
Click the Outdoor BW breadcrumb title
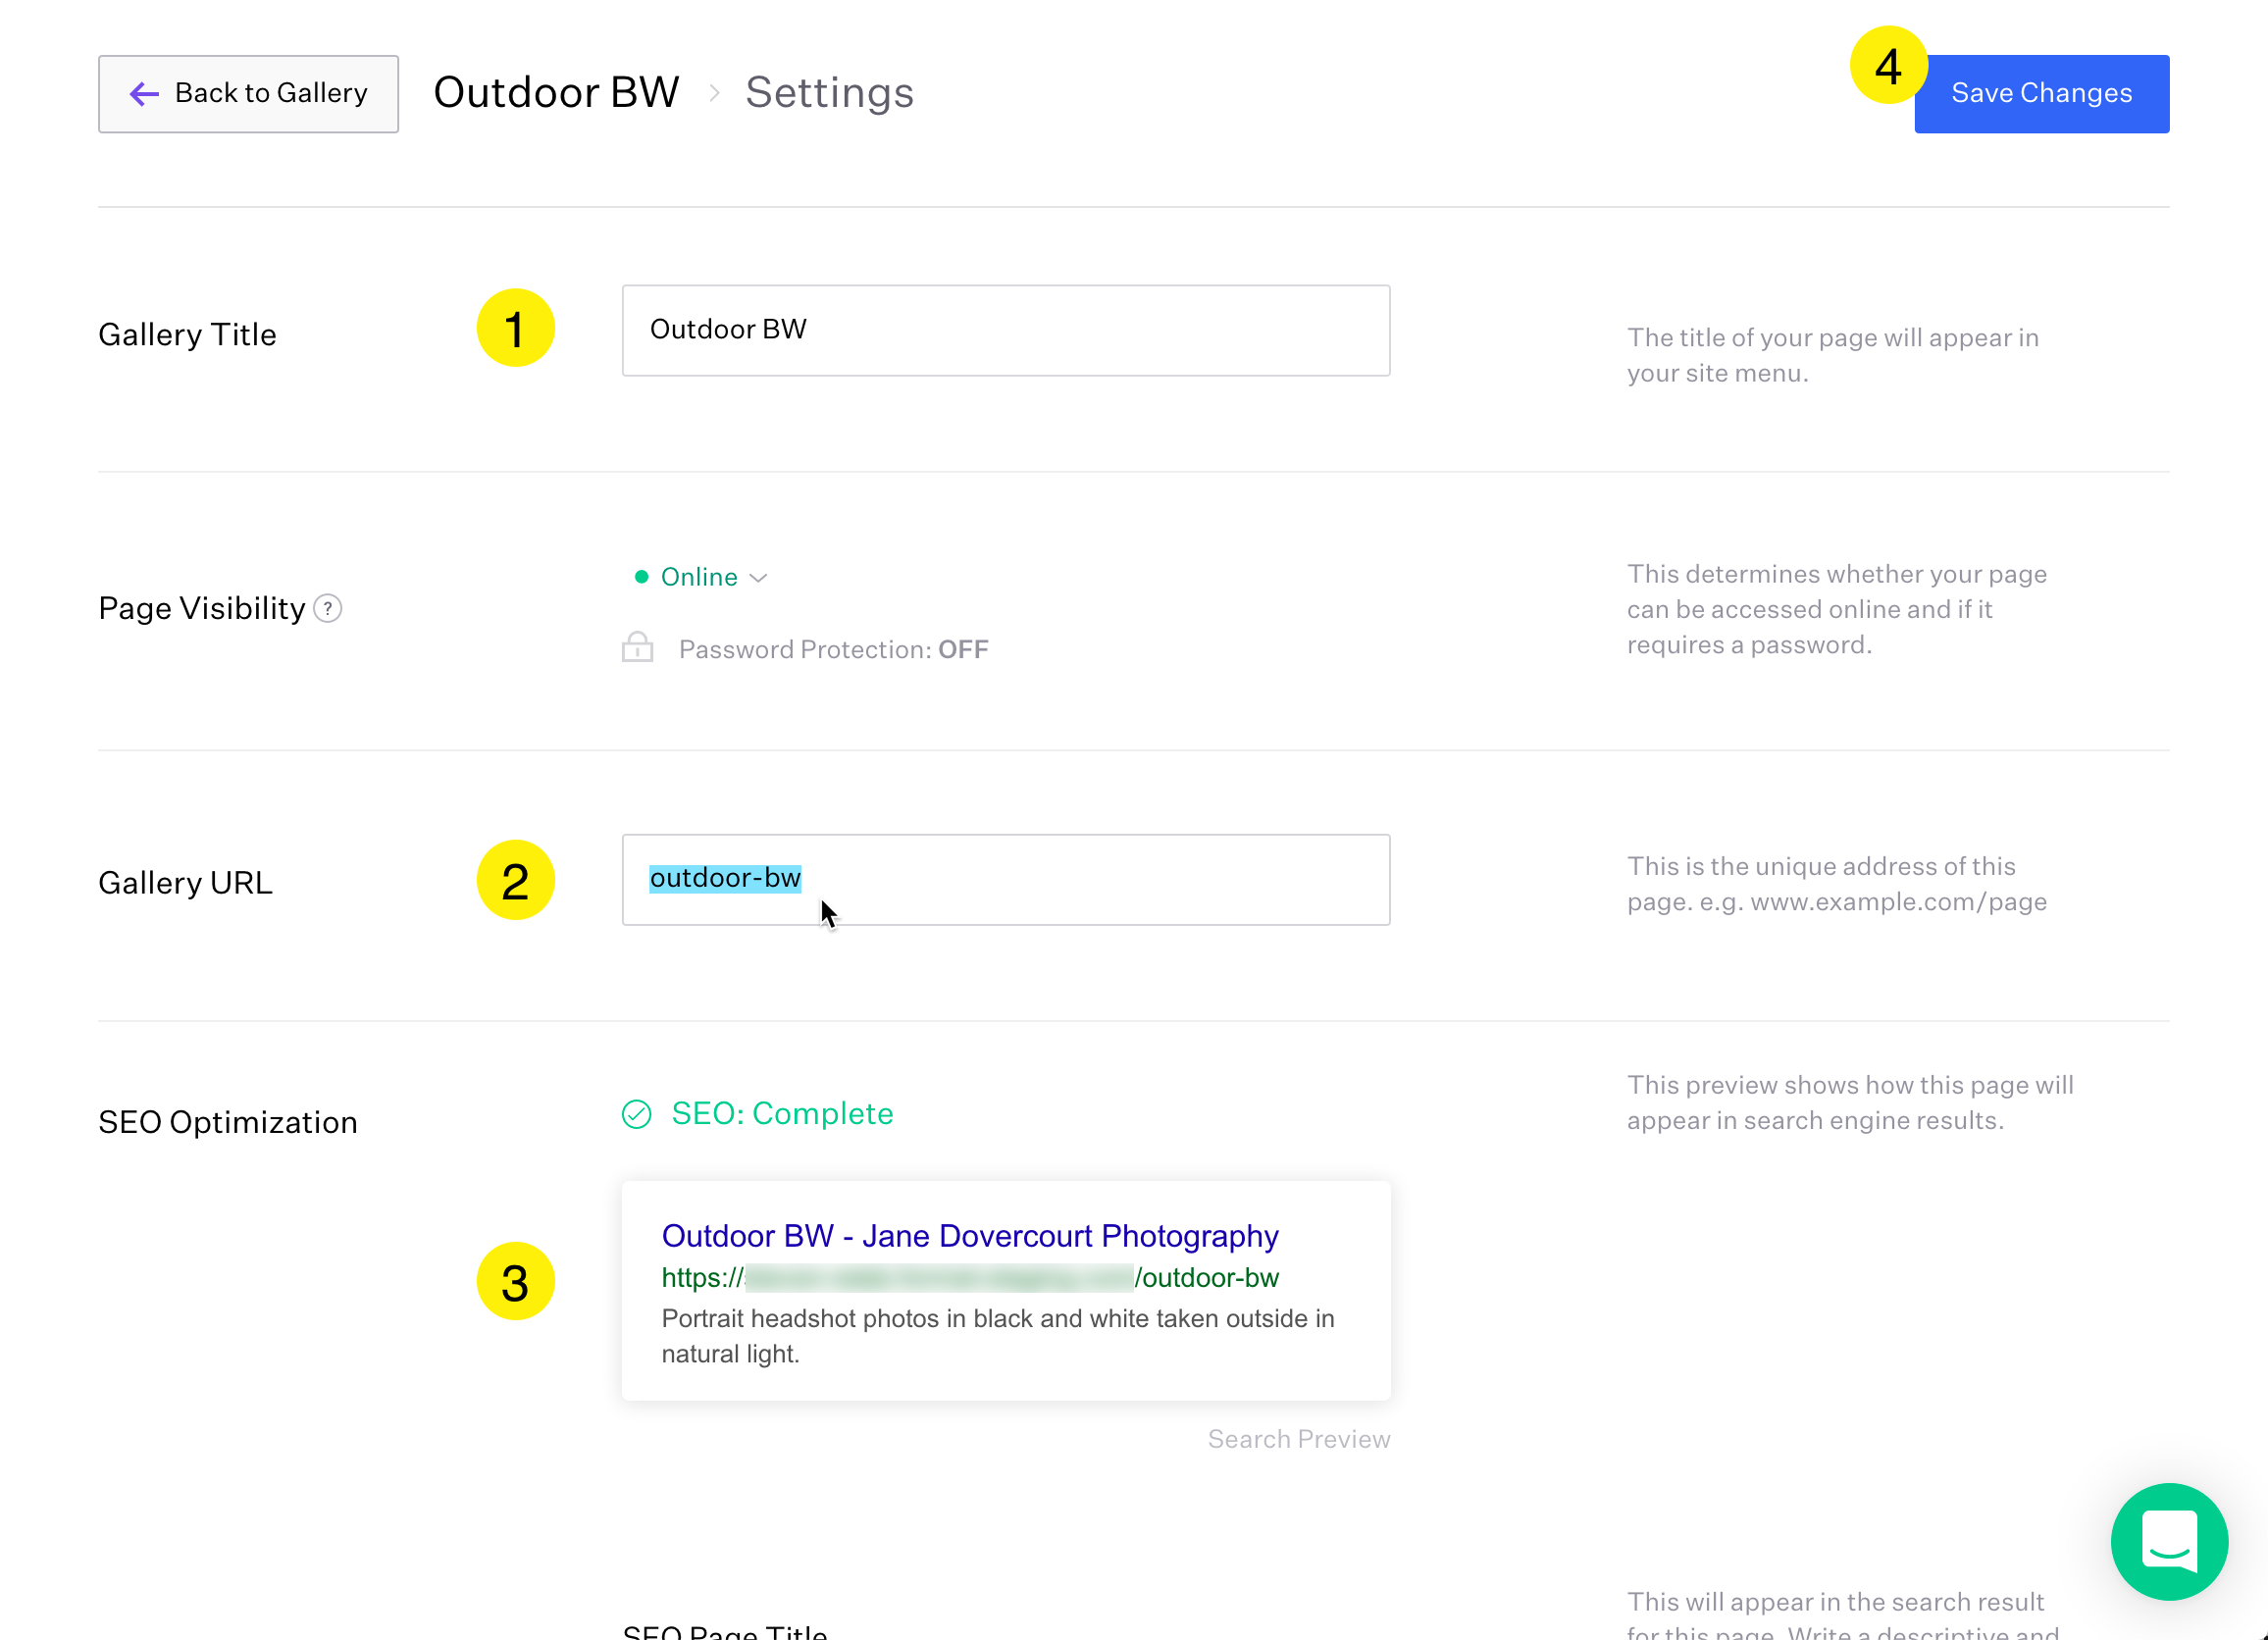pyautogui.click(x=556, y=91)
